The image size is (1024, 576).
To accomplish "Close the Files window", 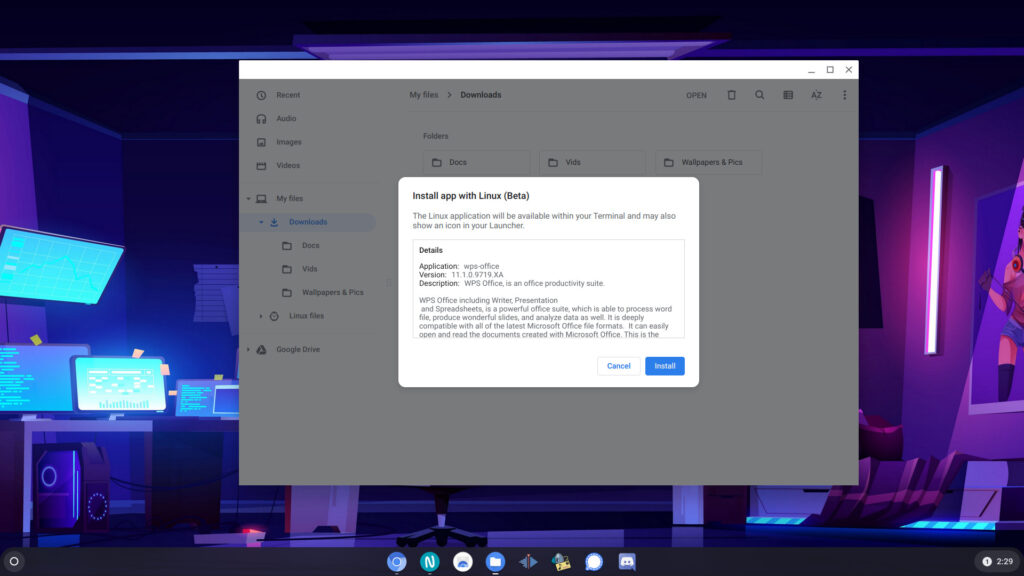I will (x=849, y=70).
